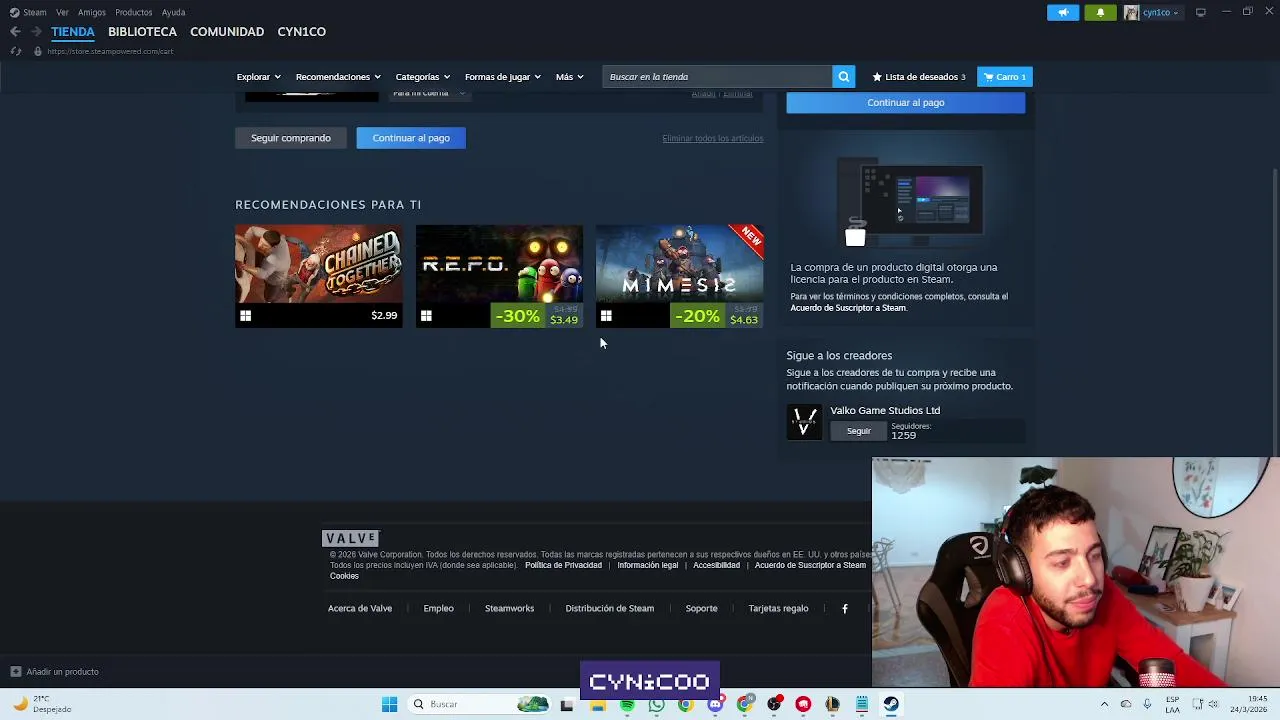This screenshot has height=720, width=1280.
Task: Open the Carro 1 cart button
Action: pyautogui.click(x=1005, y=77)
